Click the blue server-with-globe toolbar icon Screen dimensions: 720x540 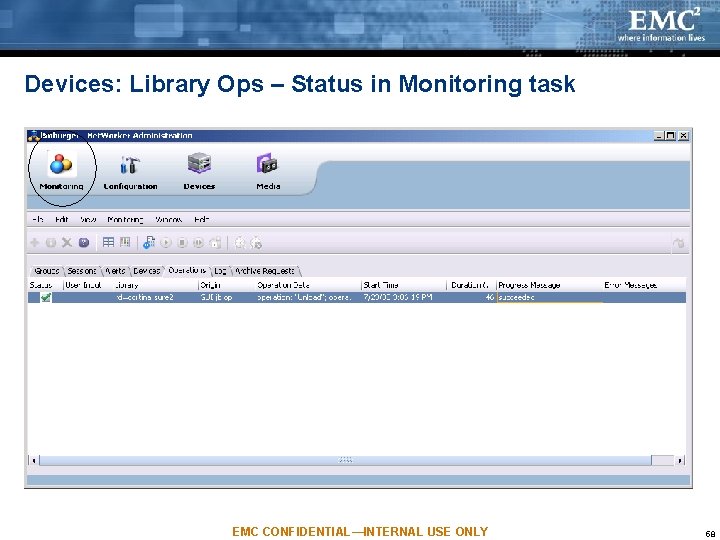point(149,242)
